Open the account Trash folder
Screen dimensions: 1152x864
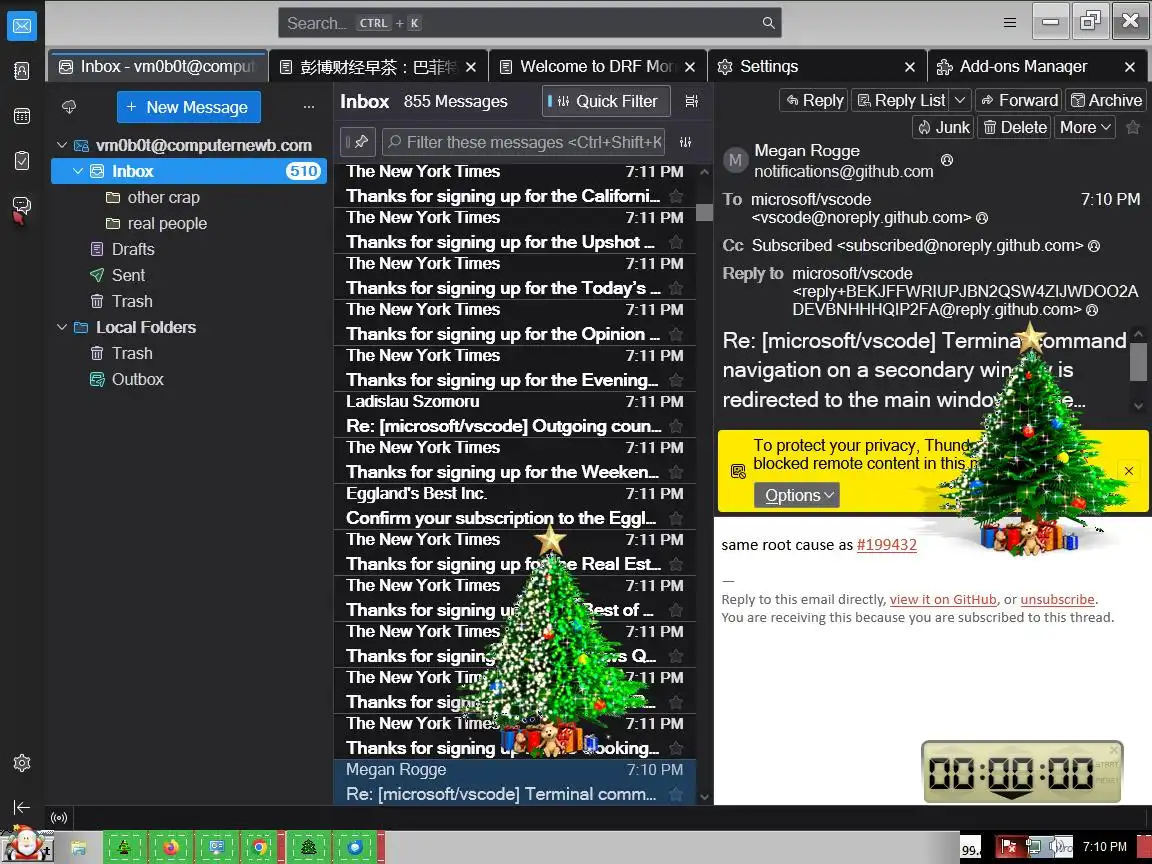click(189, 301)
